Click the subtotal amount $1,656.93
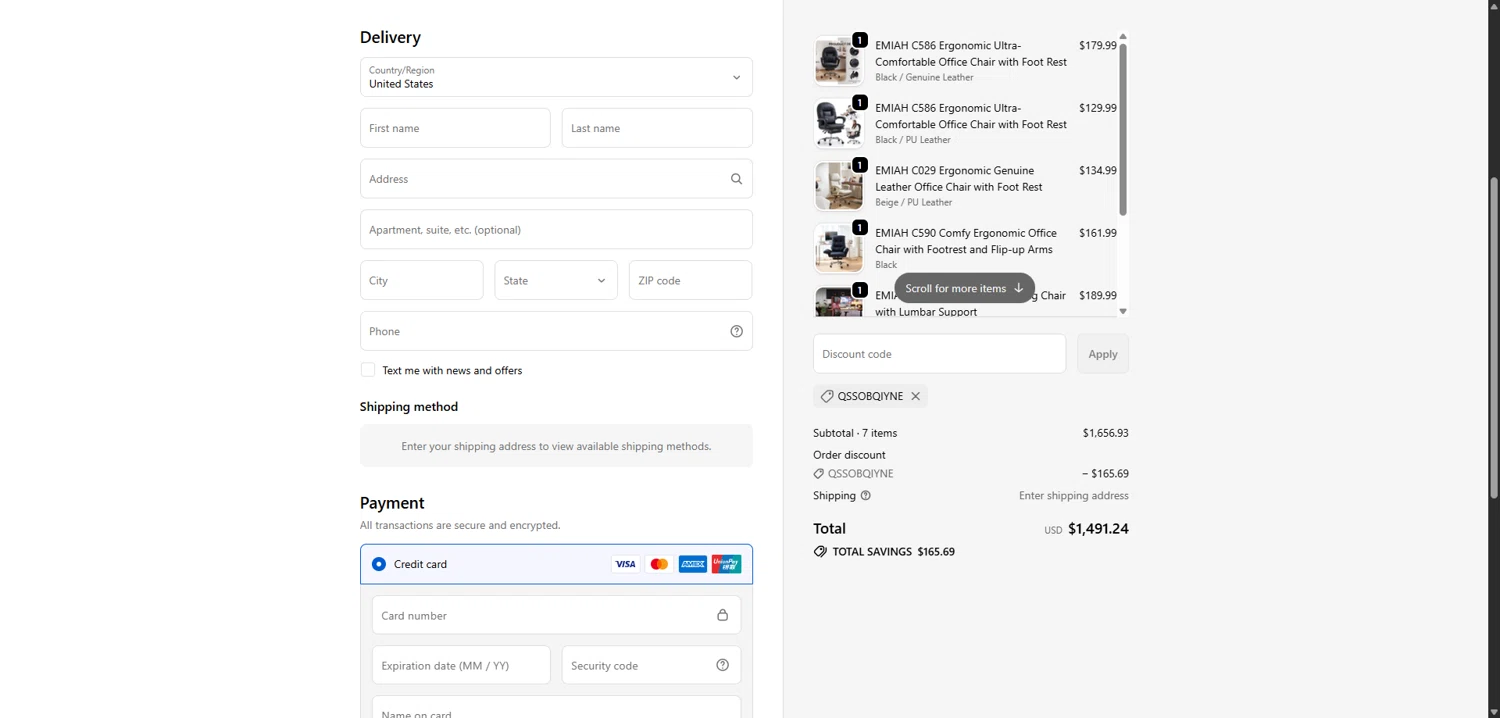This screenshot has width=1500, height=718. click(x=1105, y=433)
